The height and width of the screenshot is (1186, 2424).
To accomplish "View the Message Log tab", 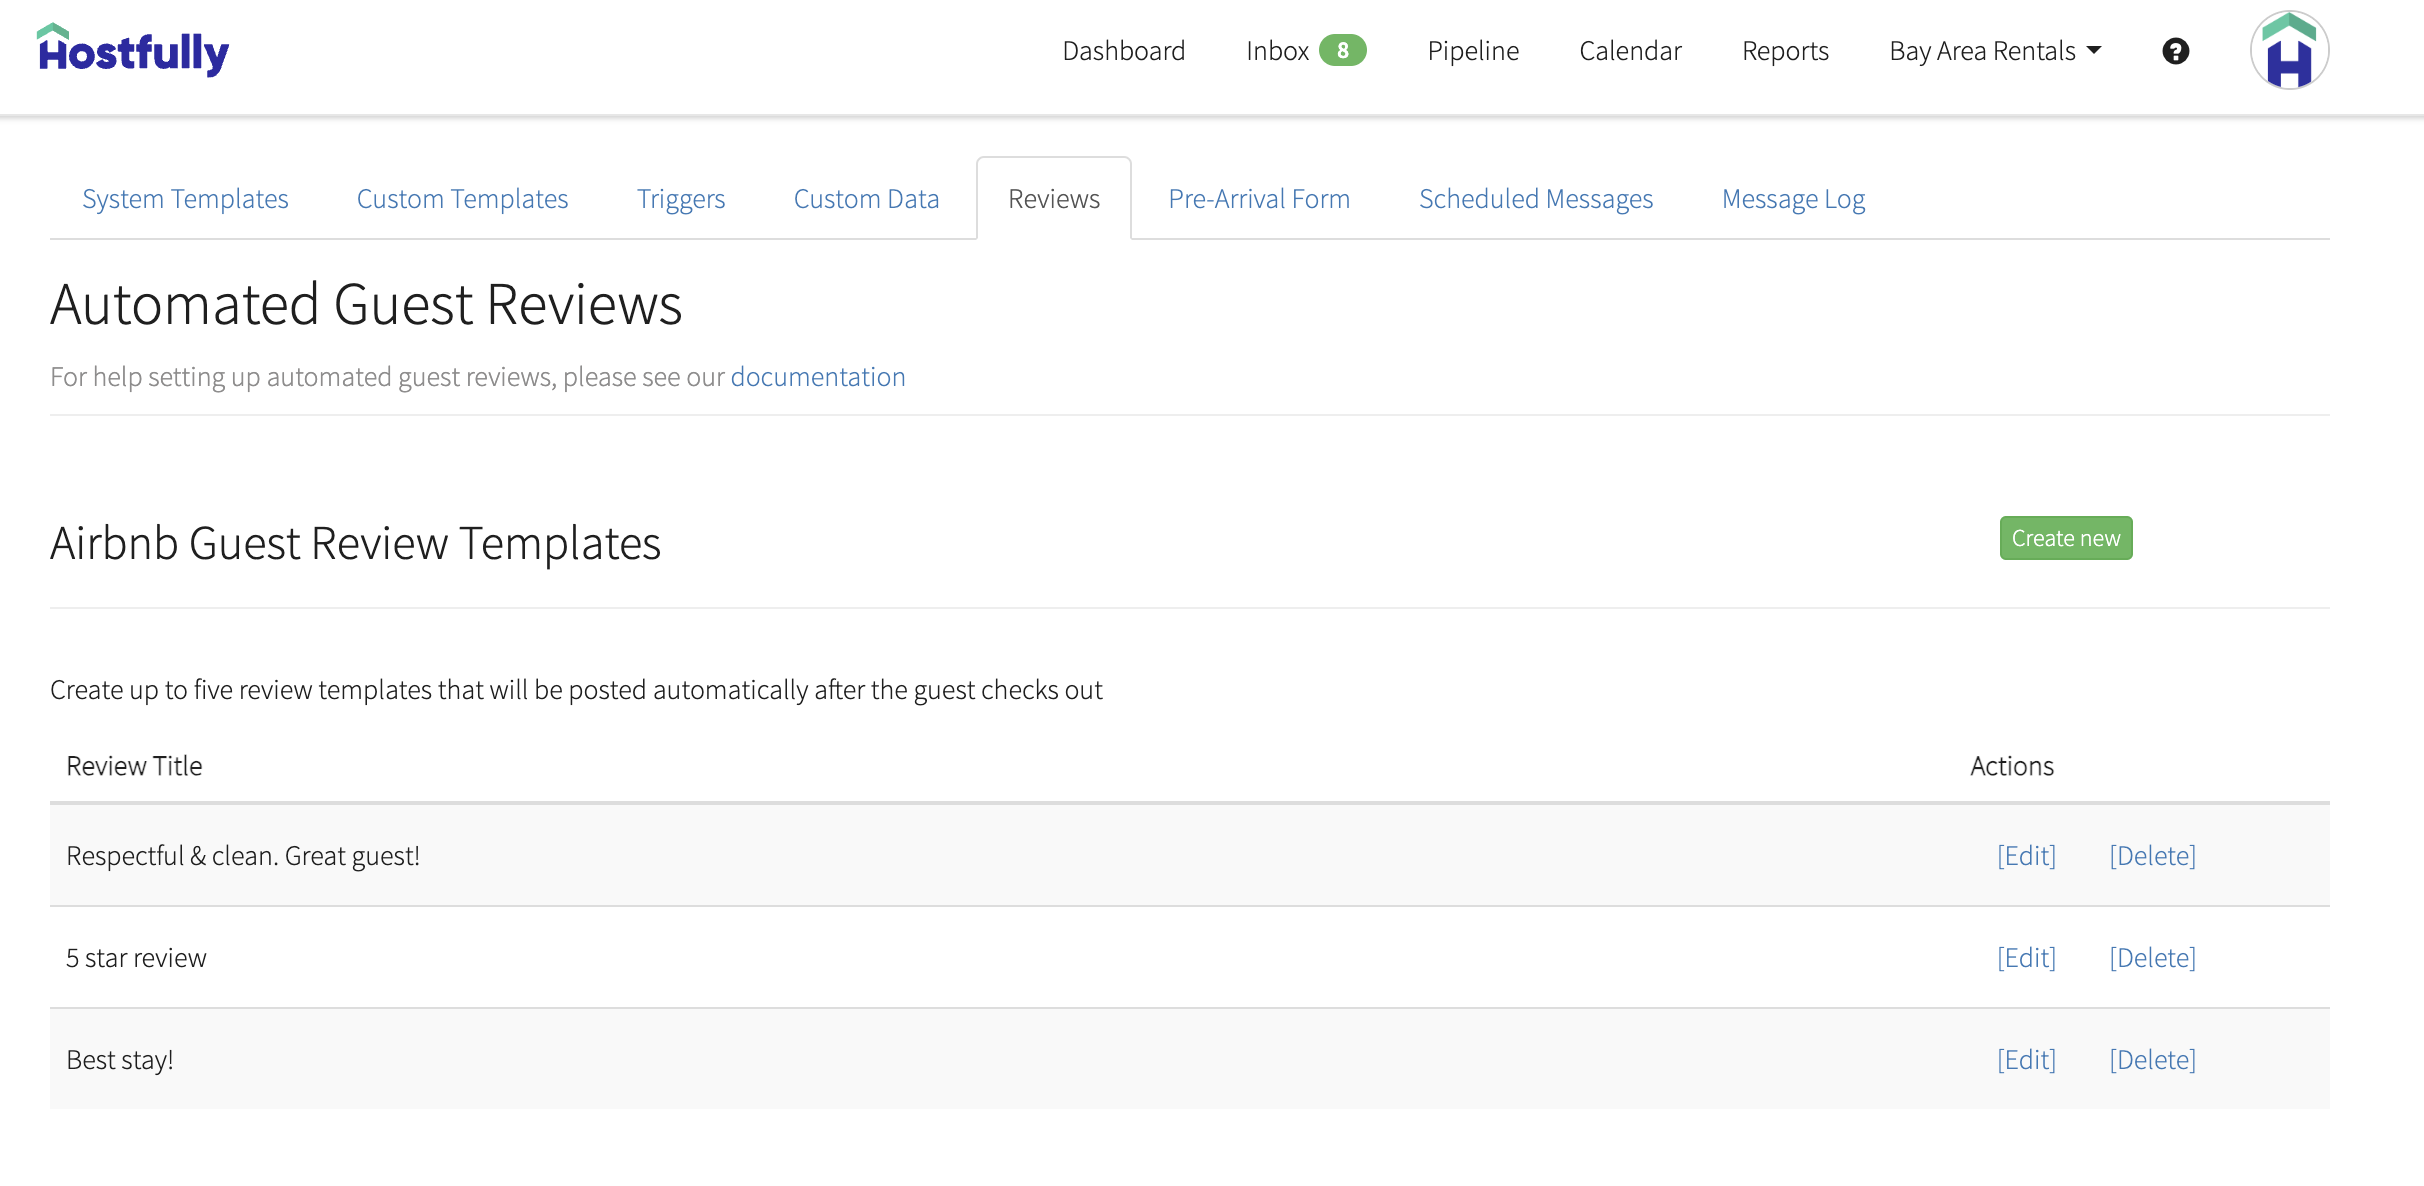I will pyautogui.click(x=1792, y=198).
